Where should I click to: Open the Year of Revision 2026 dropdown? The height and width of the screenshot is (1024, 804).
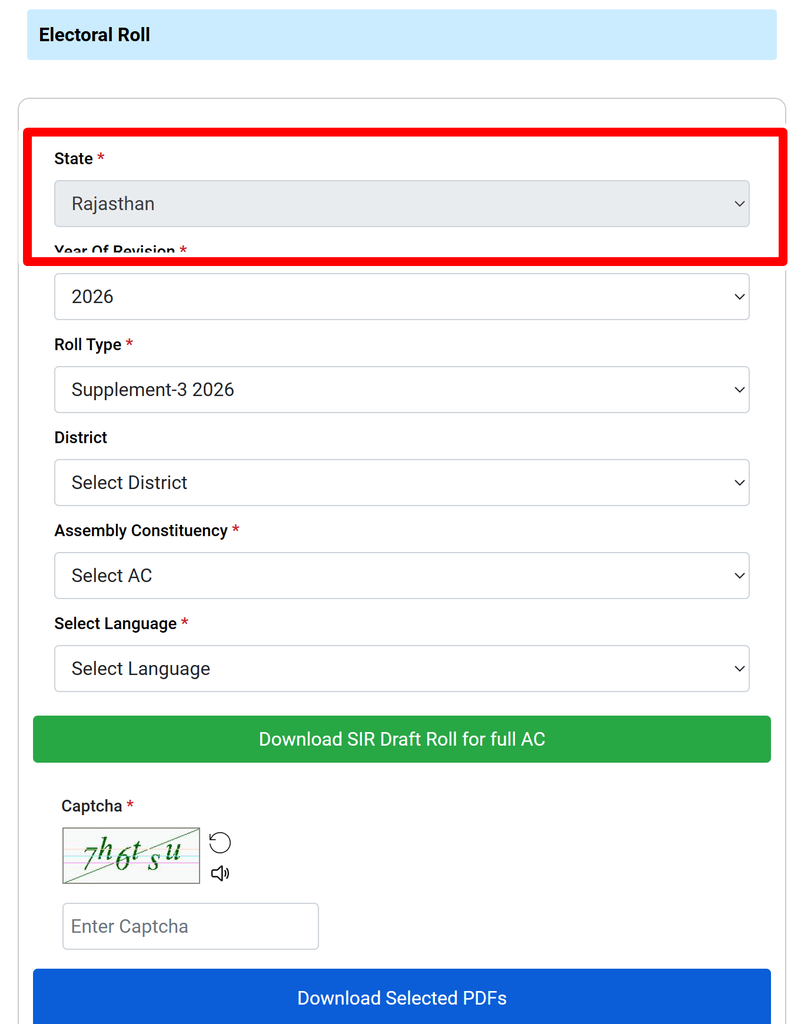(402, 296)
